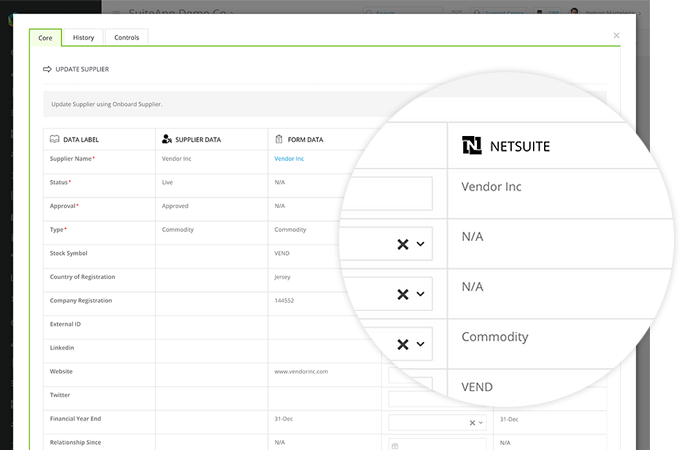Select the Linkedin row label
This screenshot has height=450, width=683.
pos(62,348)
